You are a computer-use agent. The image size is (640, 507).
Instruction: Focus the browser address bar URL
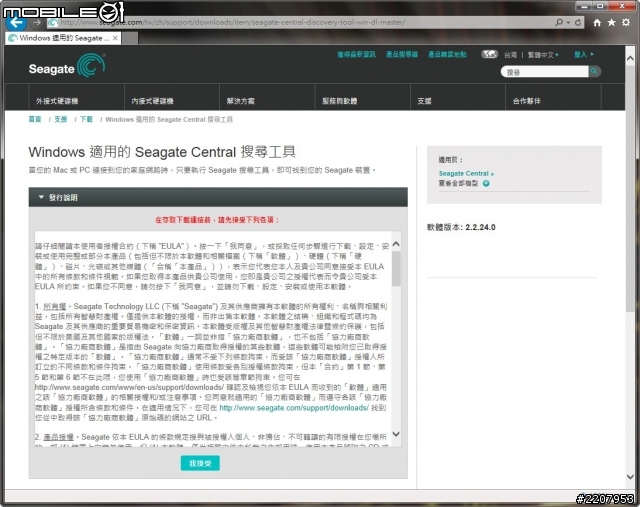(233, 22)
